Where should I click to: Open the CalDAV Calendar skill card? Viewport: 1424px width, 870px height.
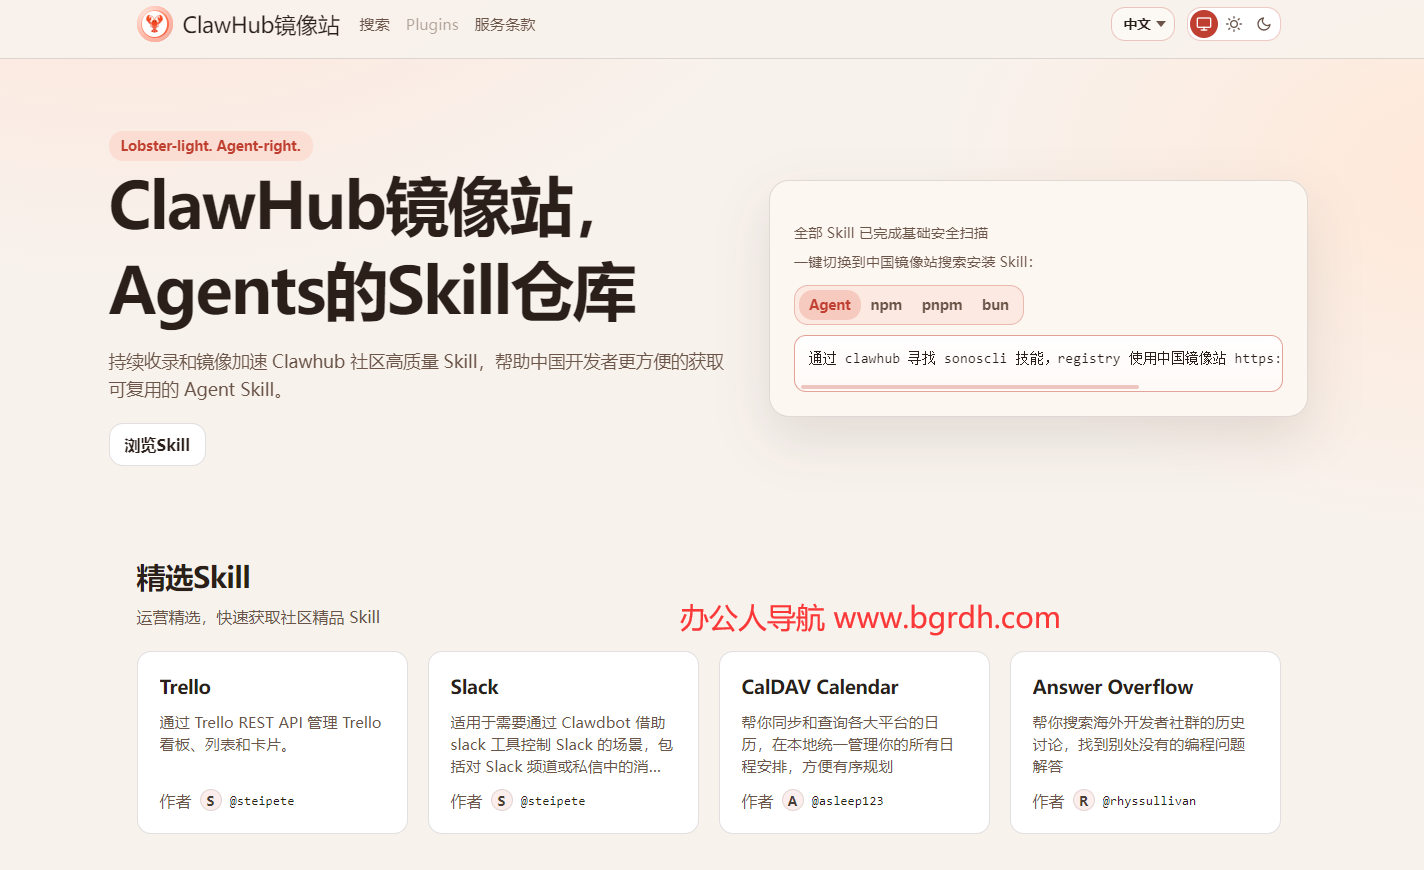[x=854, y=742]
